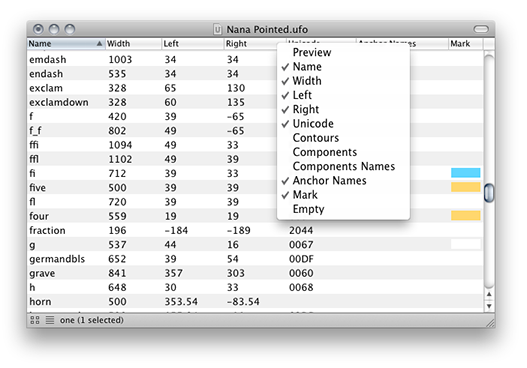This screenshot has width=527, height=368.
Task: Select the germandbls glyph row
Action: click(x=255, y=259)
